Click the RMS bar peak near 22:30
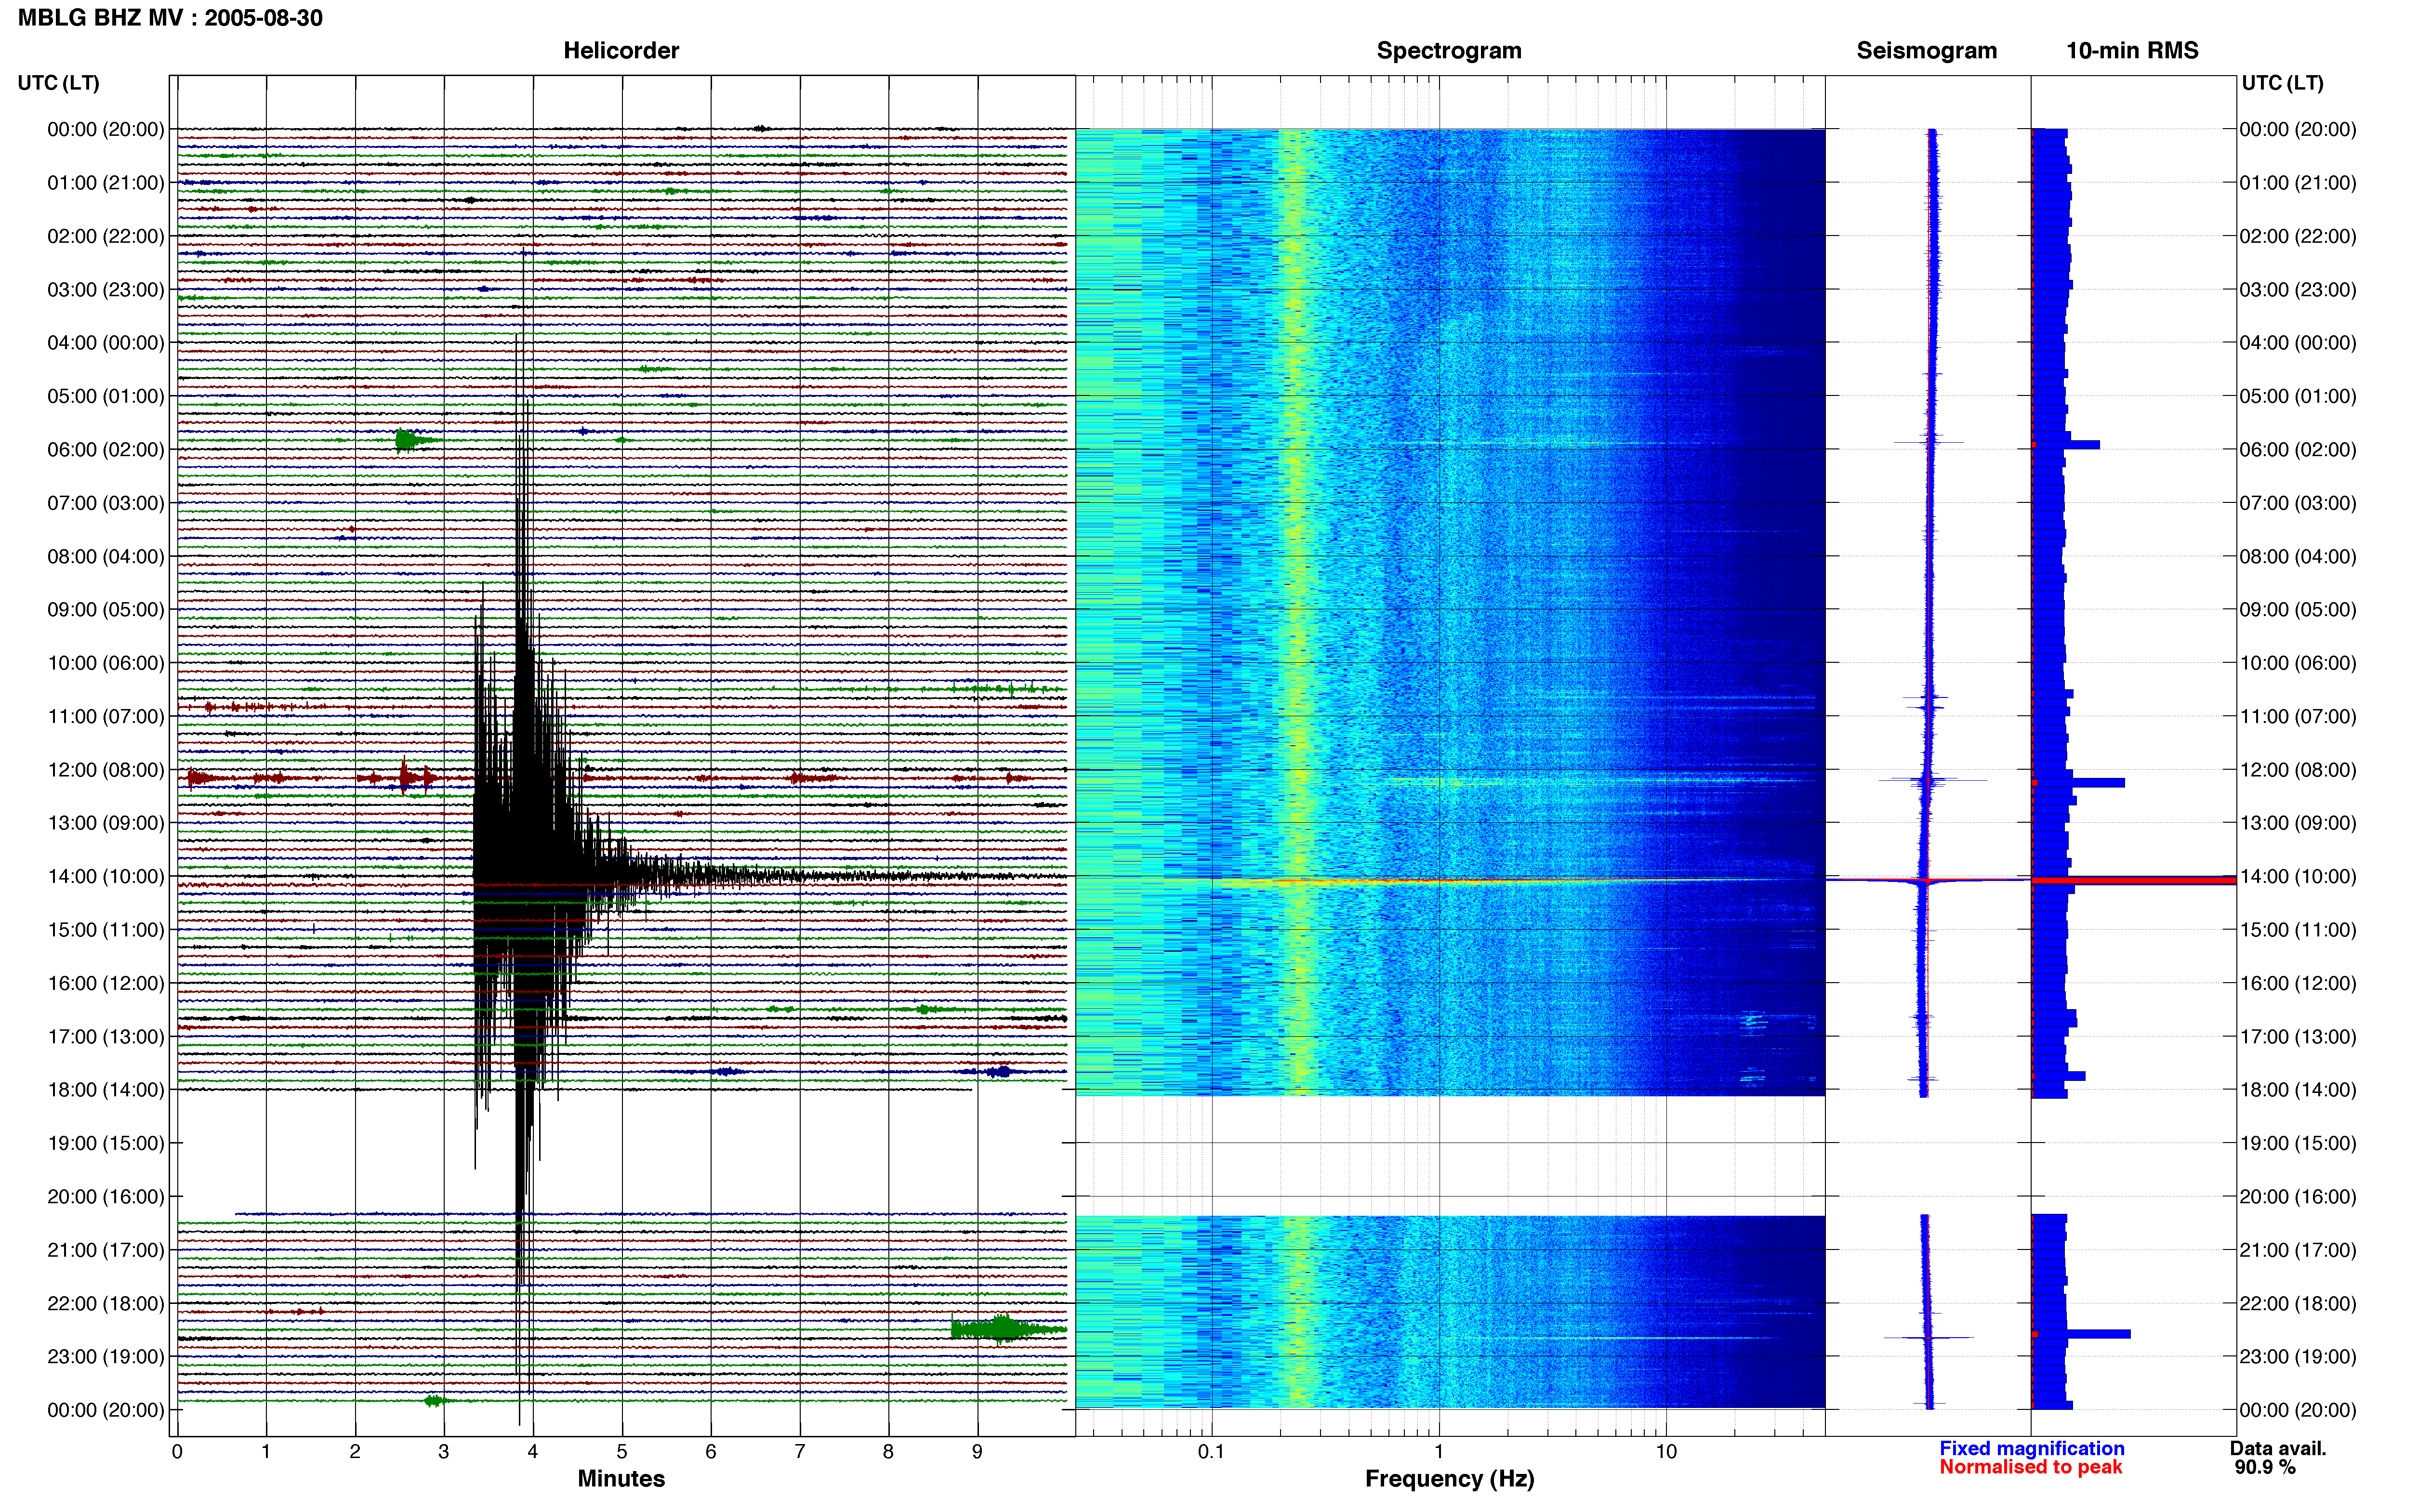Image resolution: width=2418 pixels, height=1512 pixels. point(2081,1334)
